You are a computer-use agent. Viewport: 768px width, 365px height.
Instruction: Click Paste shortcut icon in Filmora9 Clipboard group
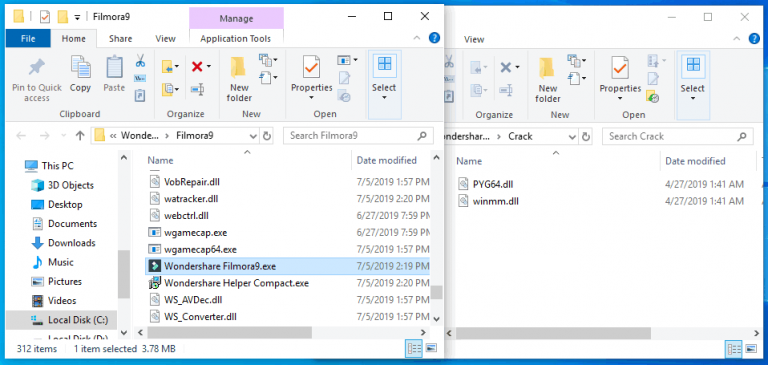pyautogui.click(x=140, y=96)
